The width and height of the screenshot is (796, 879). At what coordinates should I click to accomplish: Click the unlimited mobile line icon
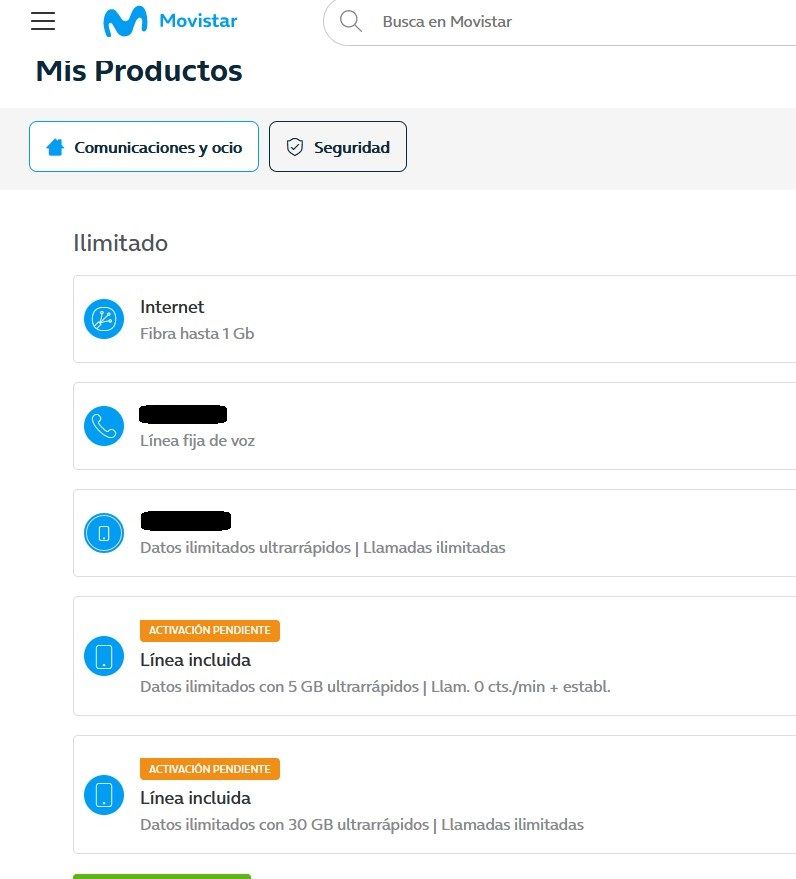pyautogui.click(x=104, y=533)
